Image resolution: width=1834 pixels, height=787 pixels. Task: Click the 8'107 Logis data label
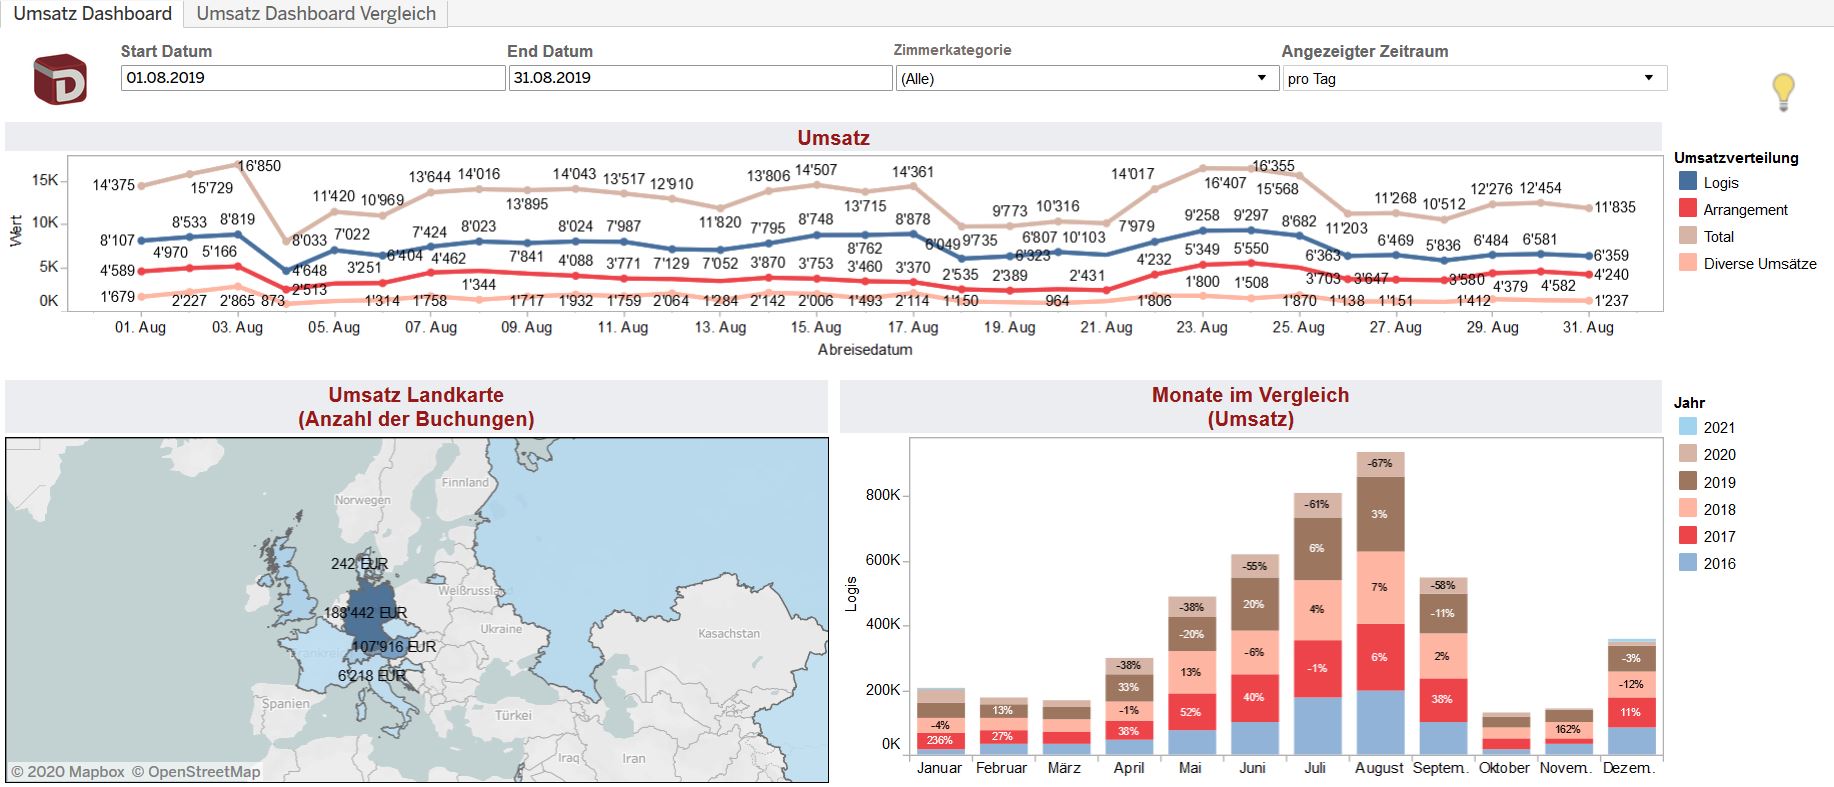(117, 240)
